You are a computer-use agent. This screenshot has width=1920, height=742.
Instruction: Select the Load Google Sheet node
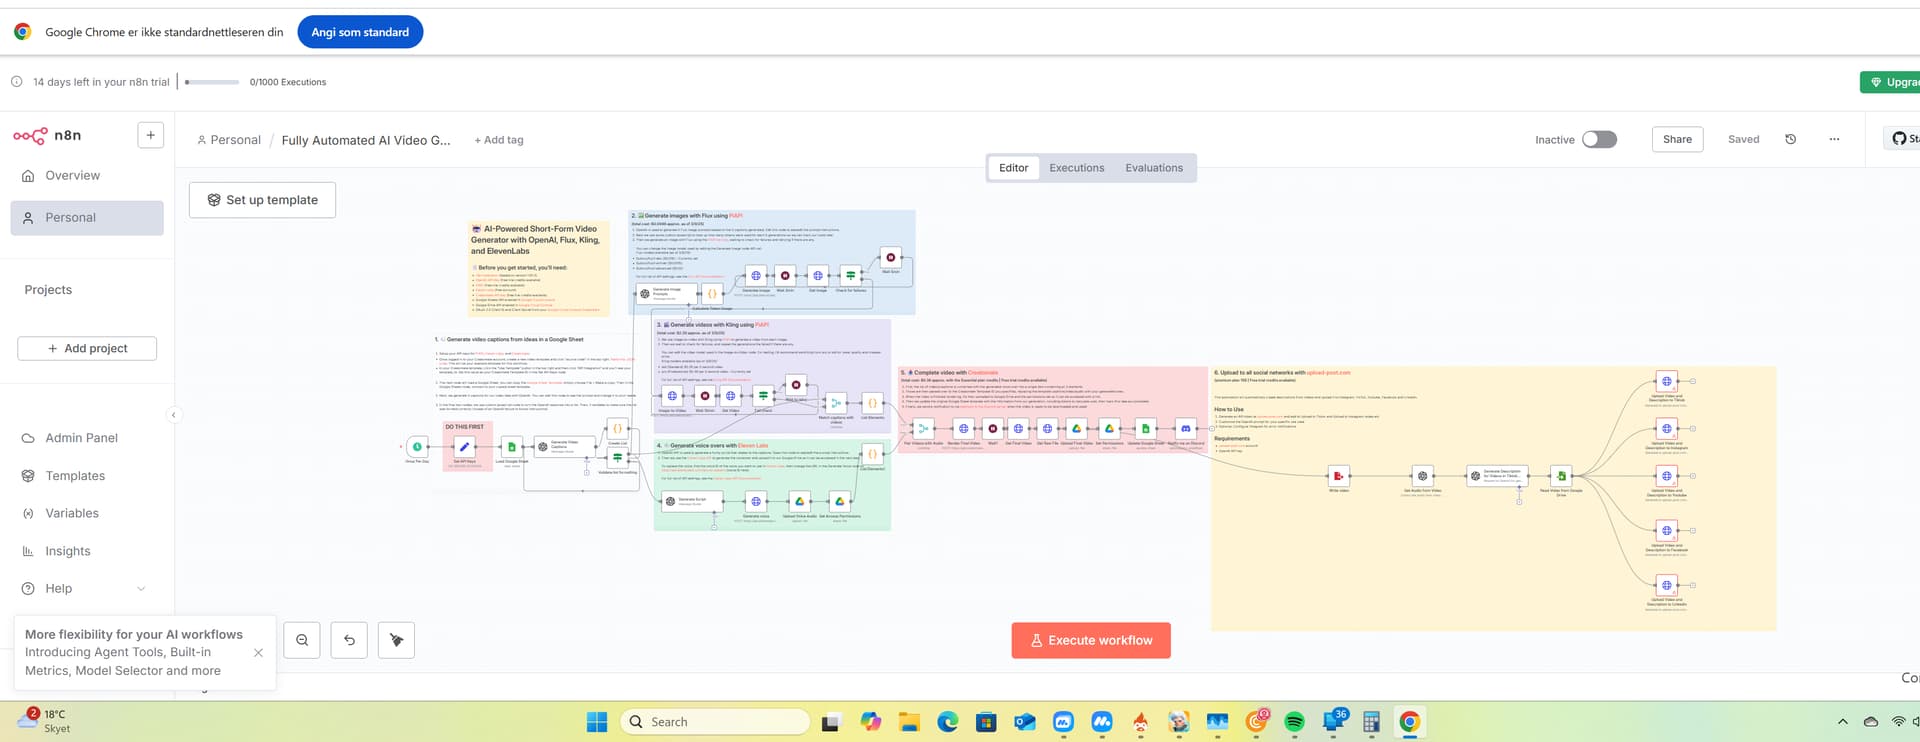[512, 447]
